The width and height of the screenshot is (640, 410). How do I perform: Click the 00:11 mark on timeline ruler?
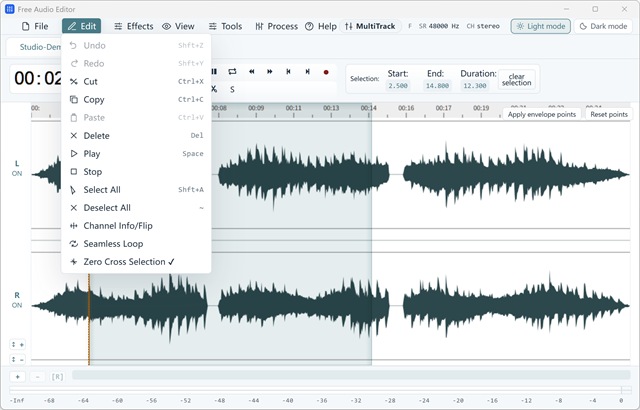pyautogui.click(x=293, y=108)
